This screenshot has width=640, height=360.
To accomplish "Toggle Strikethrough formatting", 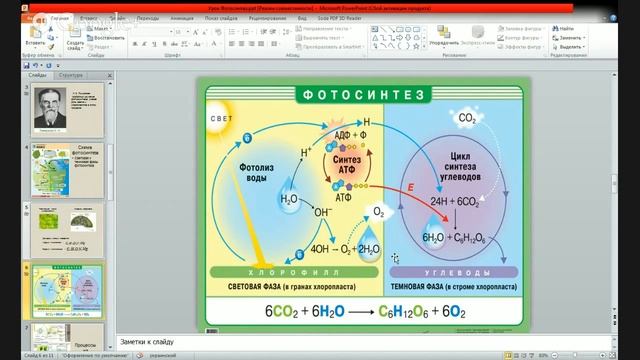I will coord(174,44).
